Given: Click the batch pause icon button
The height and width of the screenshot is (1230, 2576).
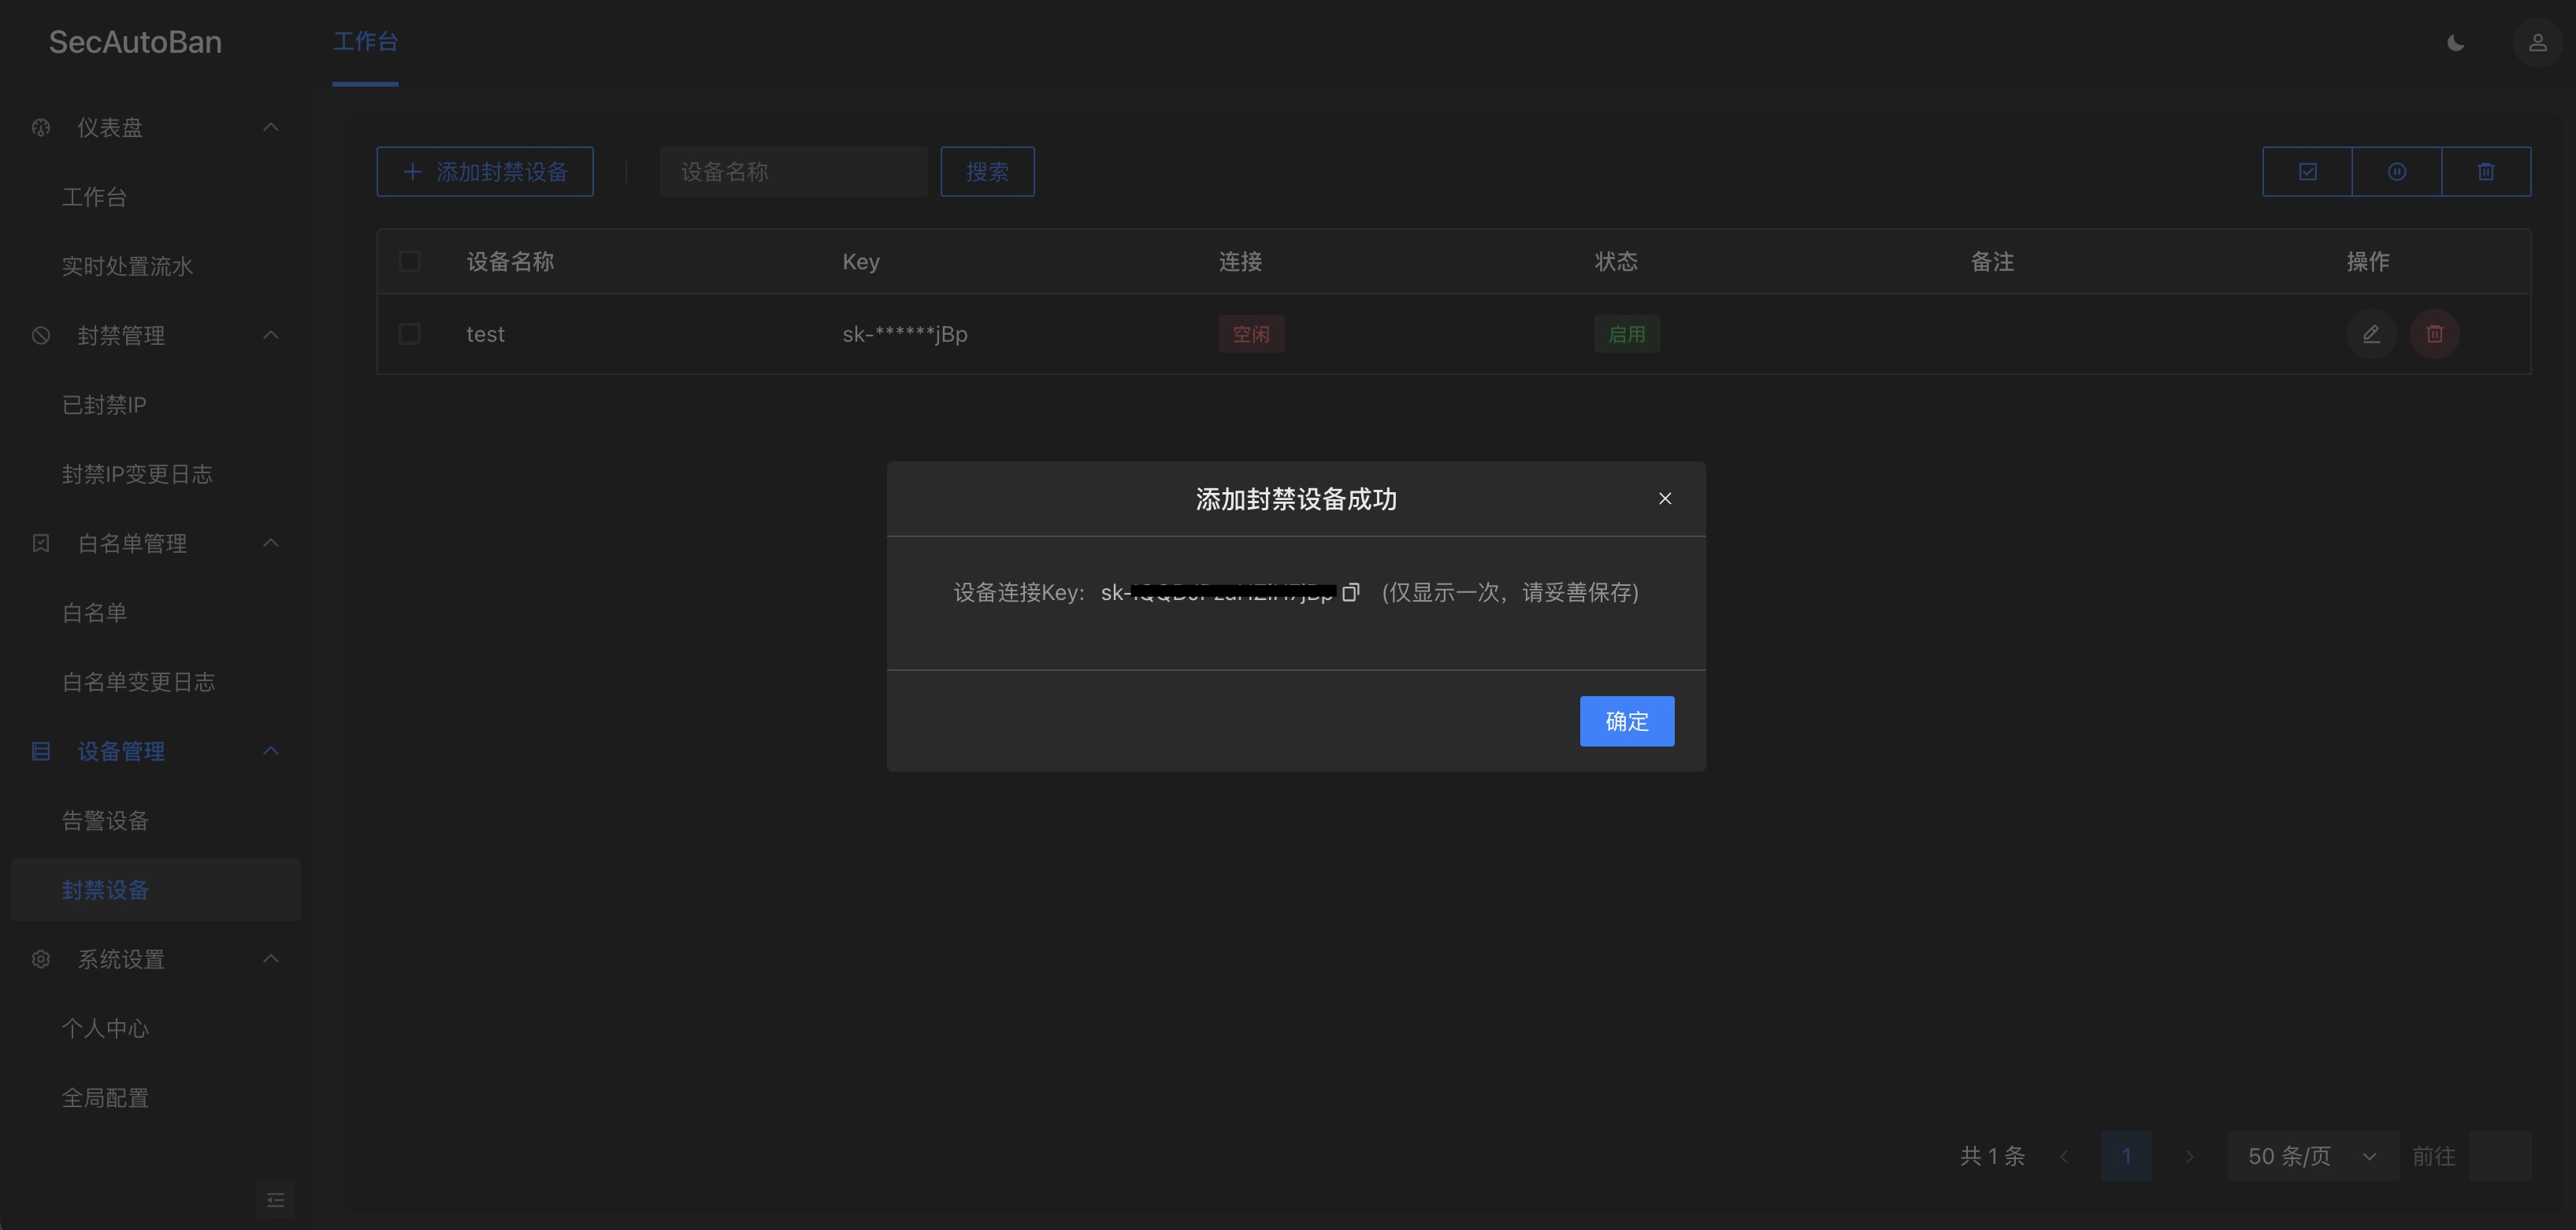Looking at the screenshot, I should (2396, 172).
